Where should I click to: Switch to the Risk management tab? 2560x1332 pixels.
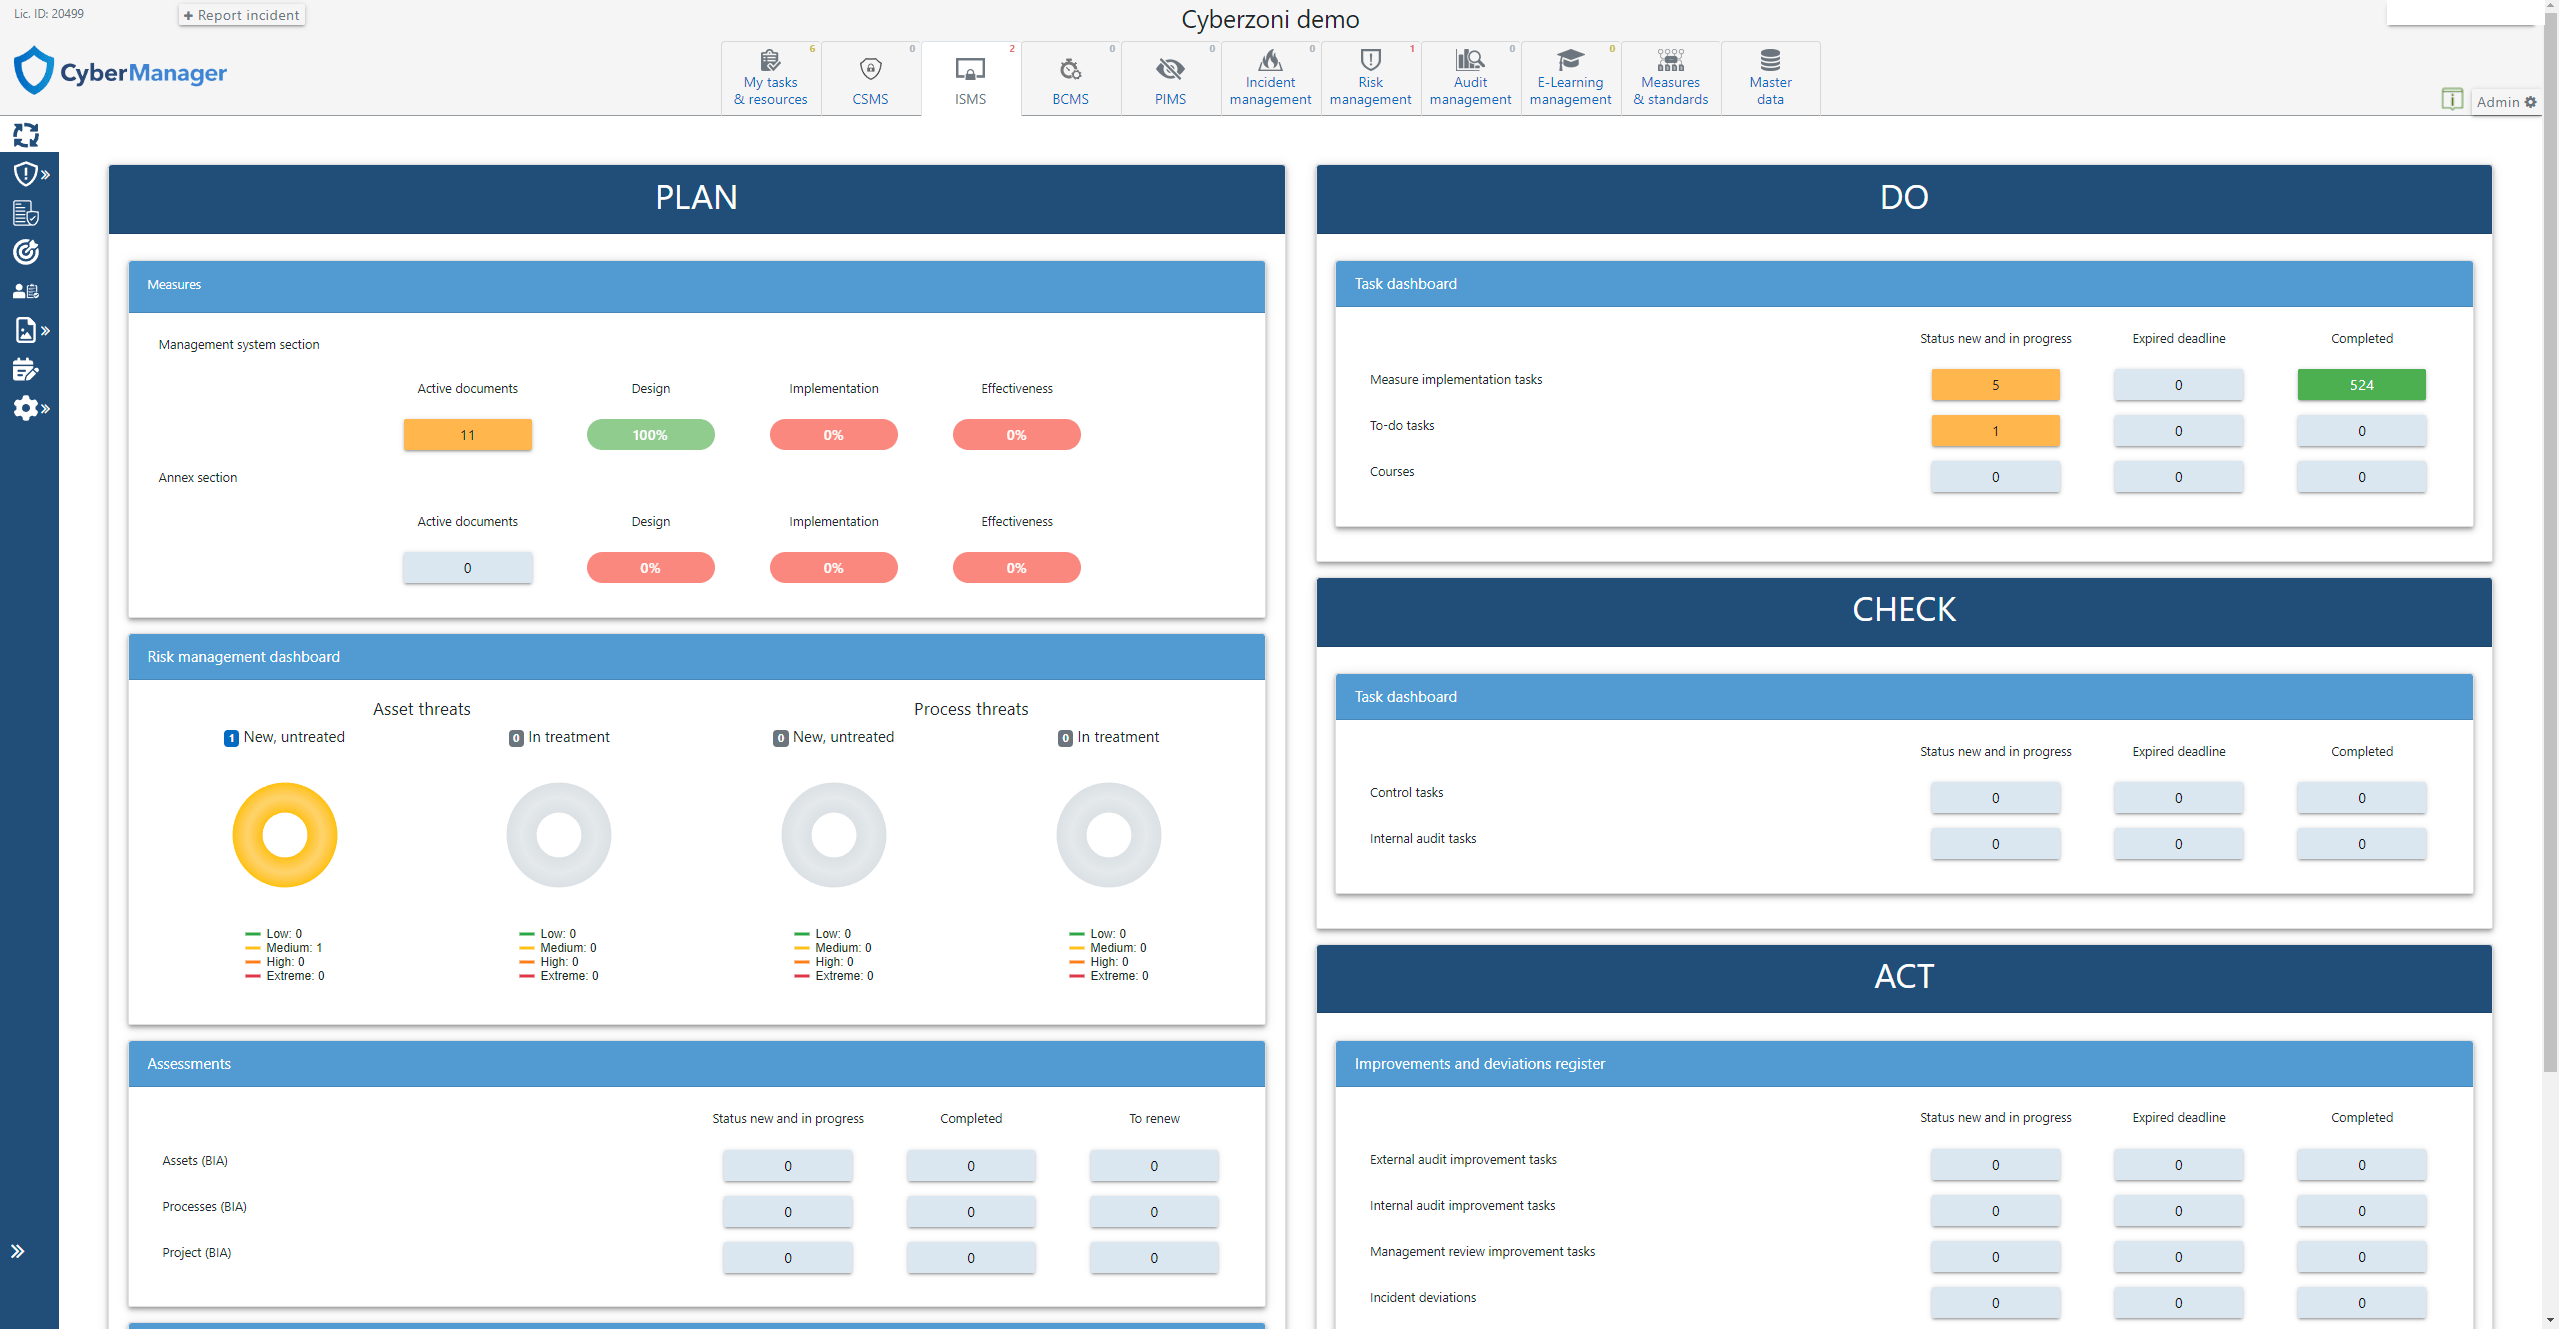point(1370,78)
